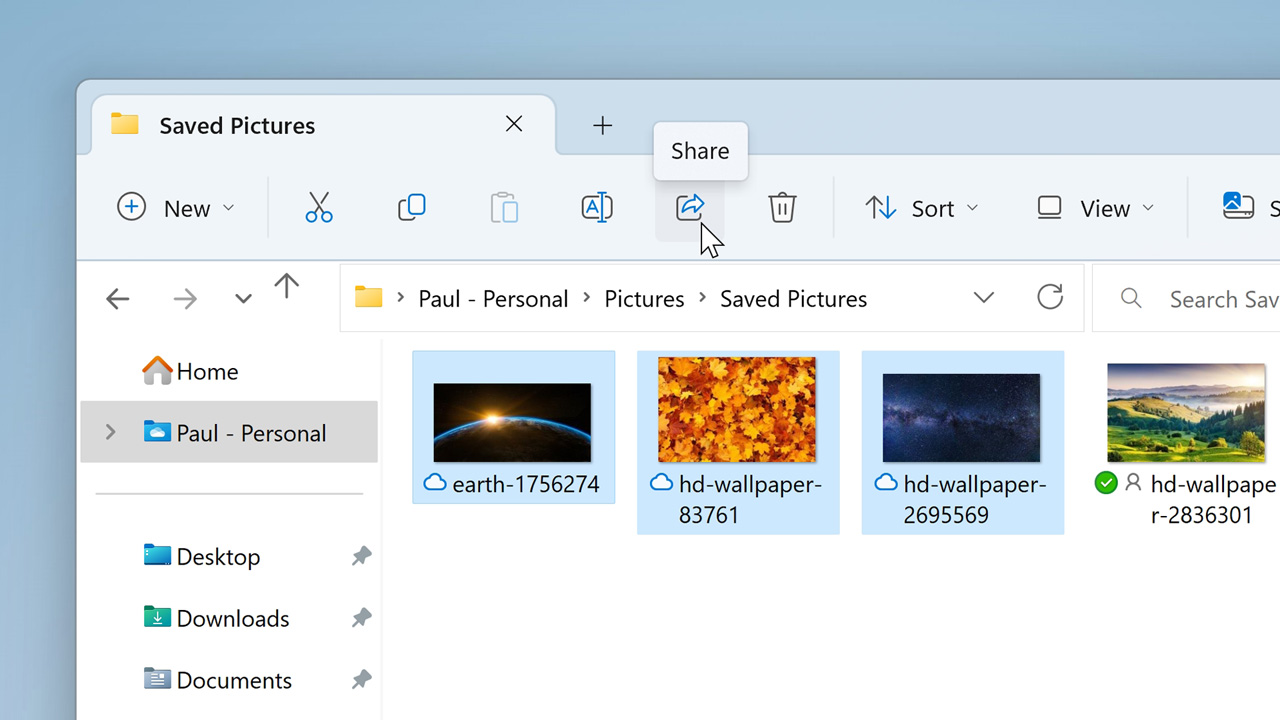Image resolution: width=1280 pixels, height=720 pixels.
Task: Open the View dropdown menu
Action: [1095, 208]
